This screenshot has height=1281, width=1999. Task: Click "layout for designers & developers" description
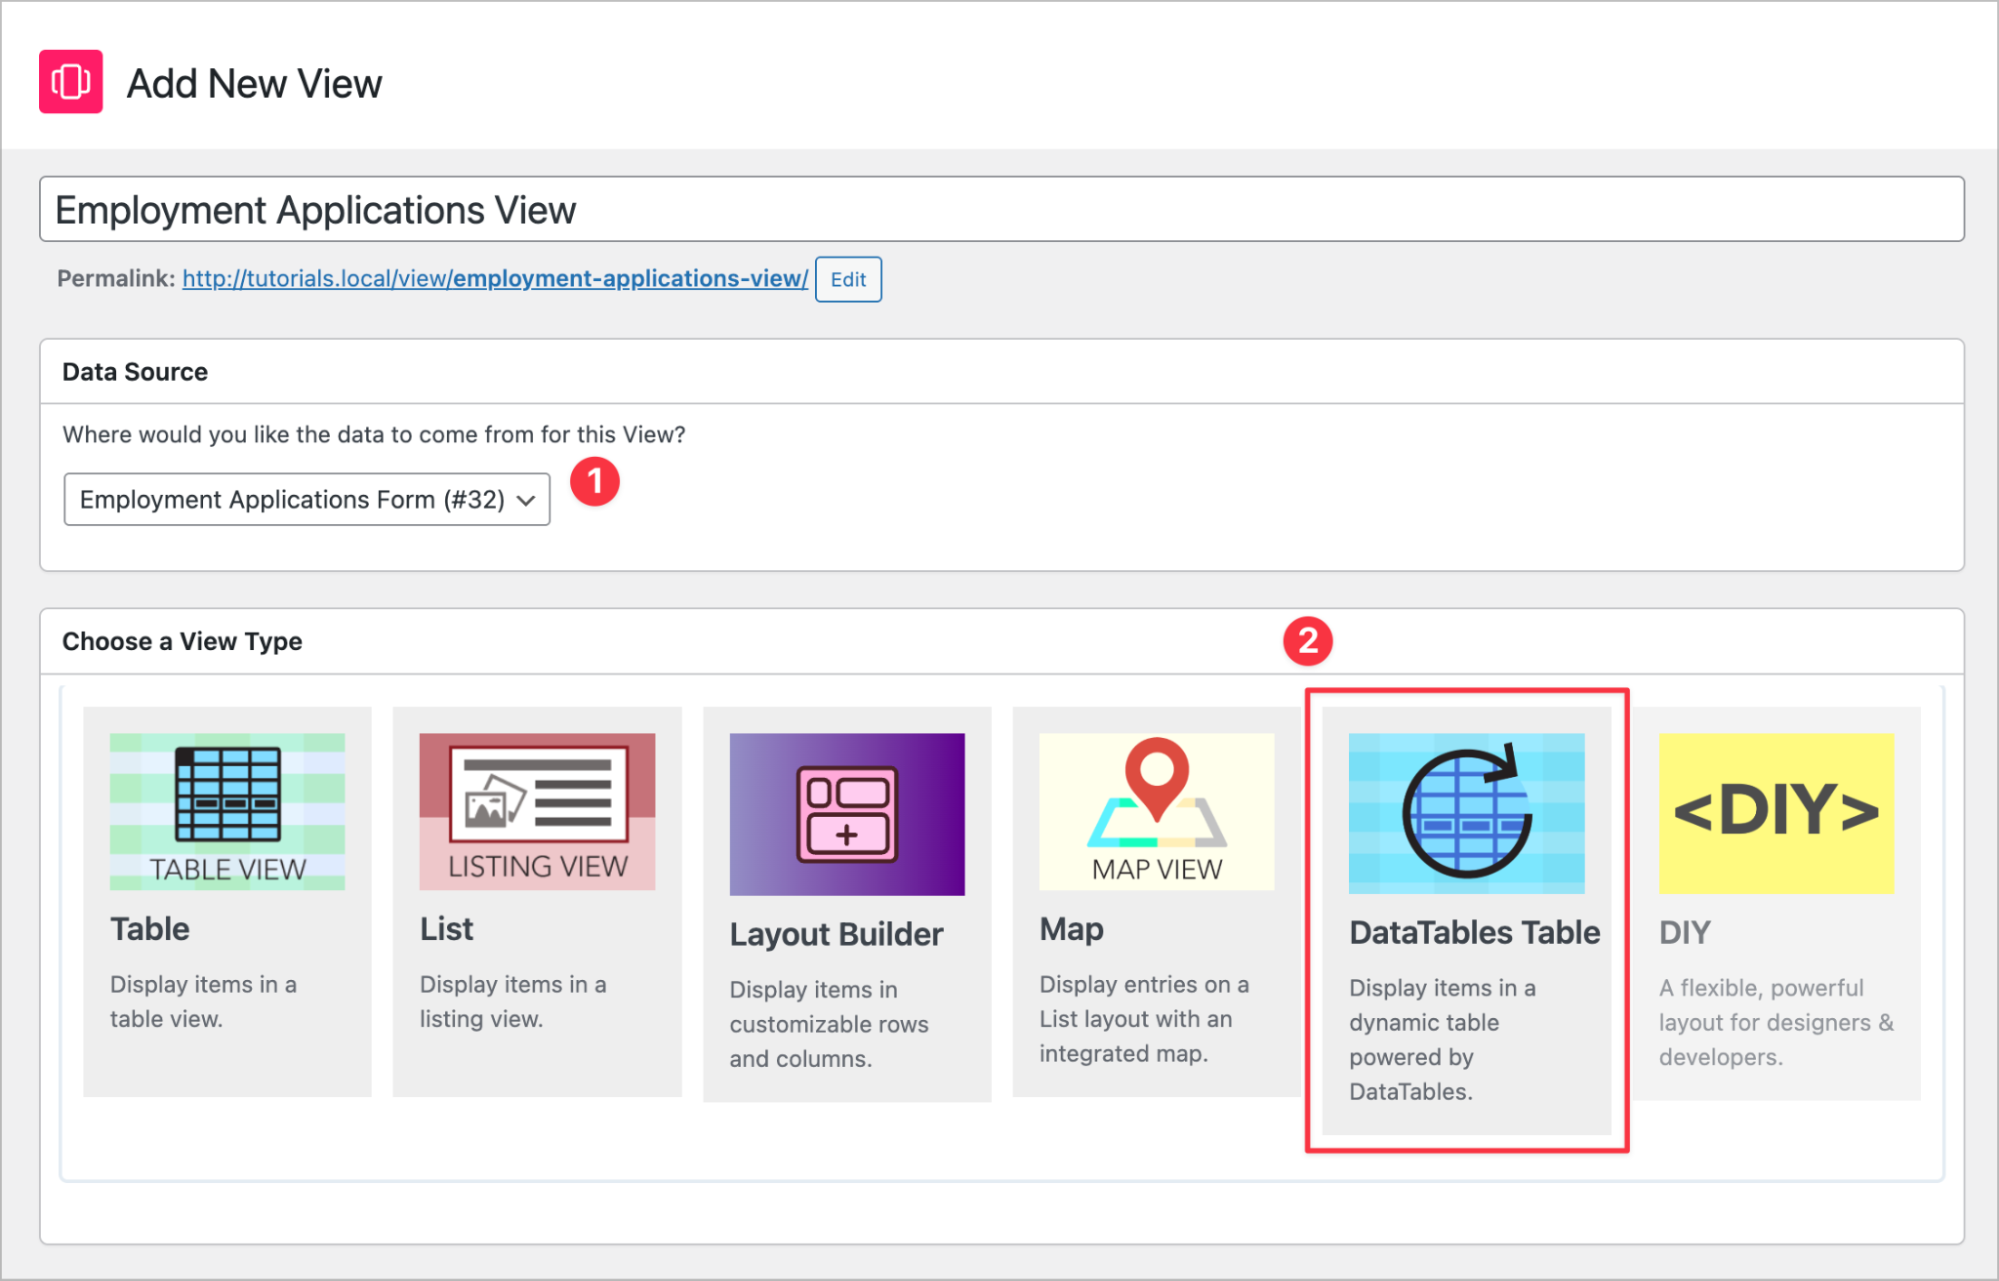1777,1039
